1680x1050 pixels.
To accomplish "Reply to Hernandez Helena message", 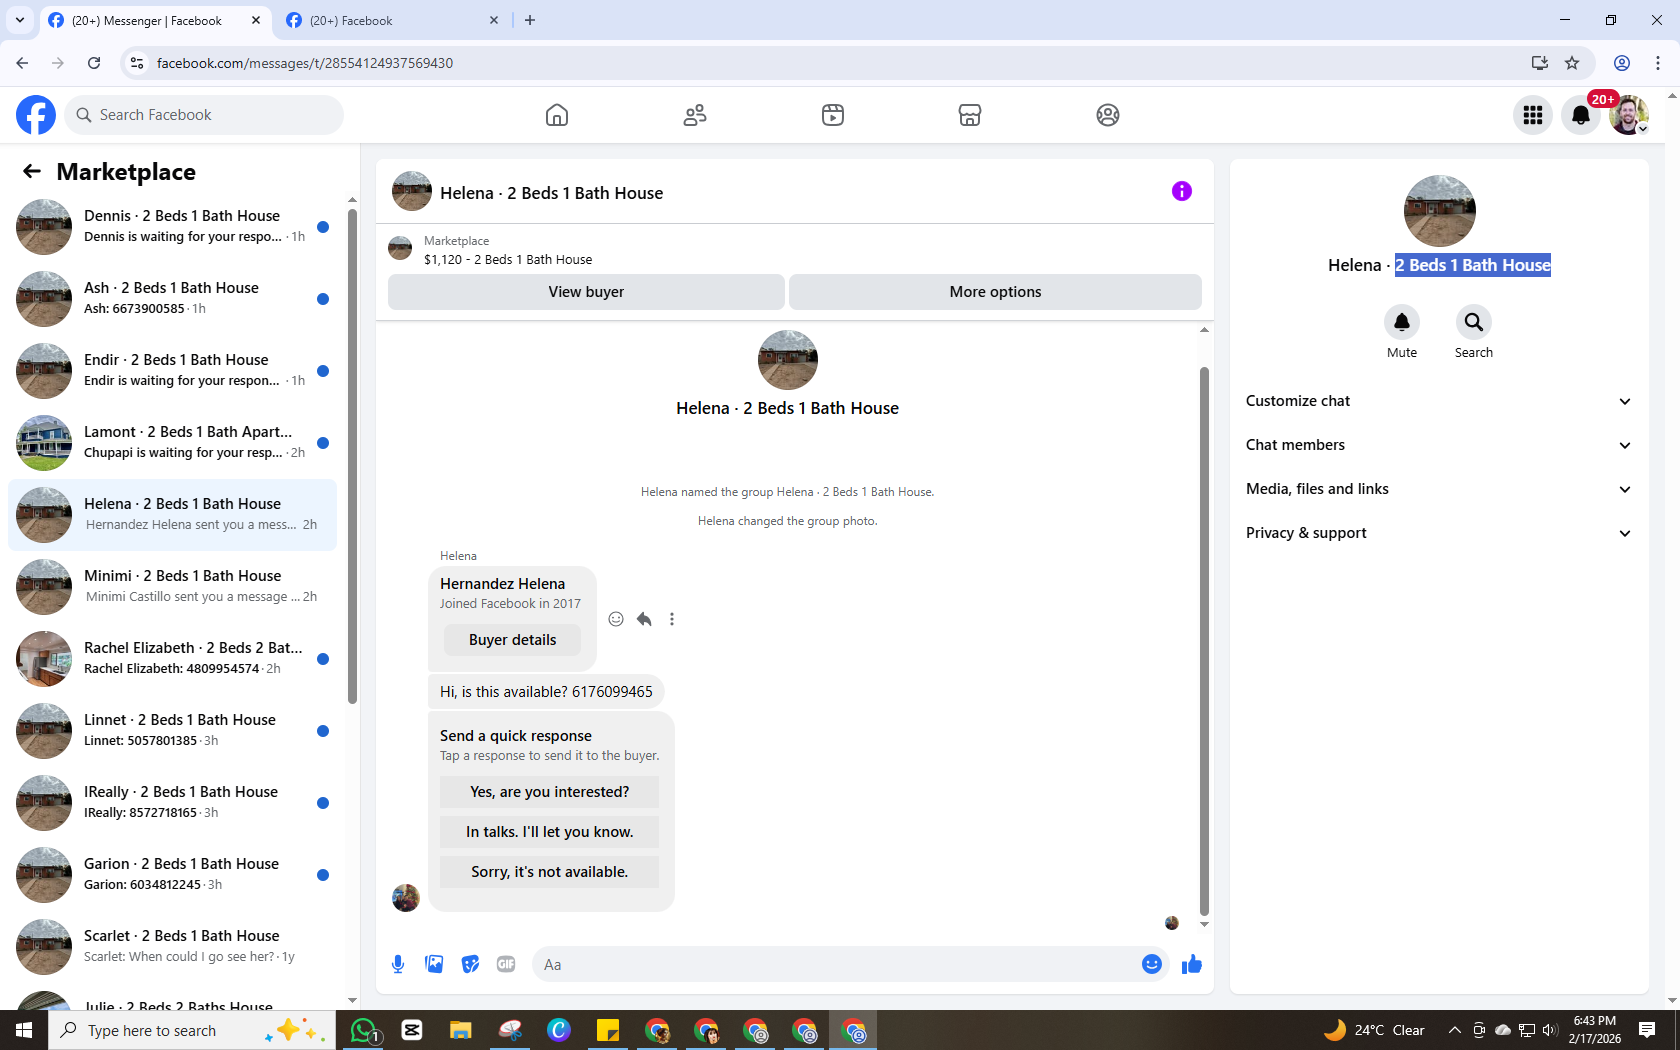I will tap(644, 619).
